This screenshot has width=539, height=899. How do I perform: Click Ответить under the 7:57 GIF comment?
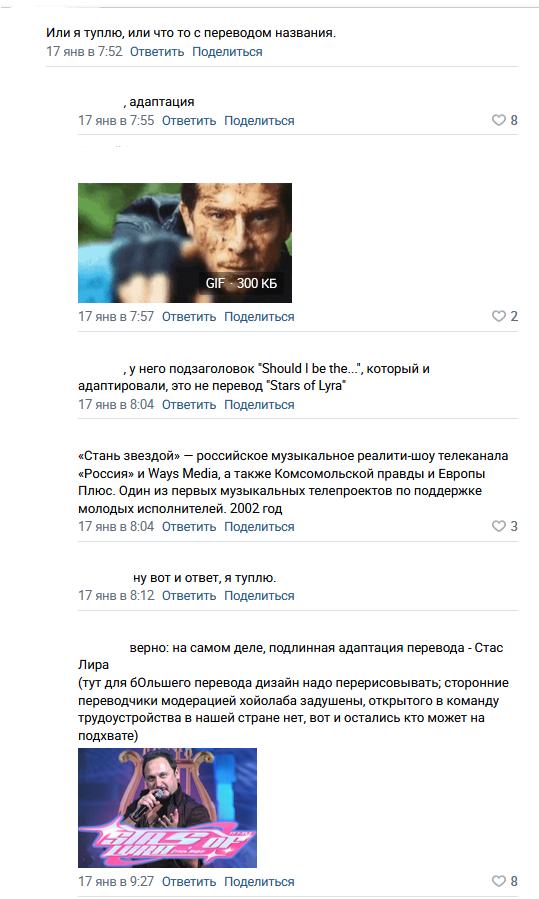(189, 316)
